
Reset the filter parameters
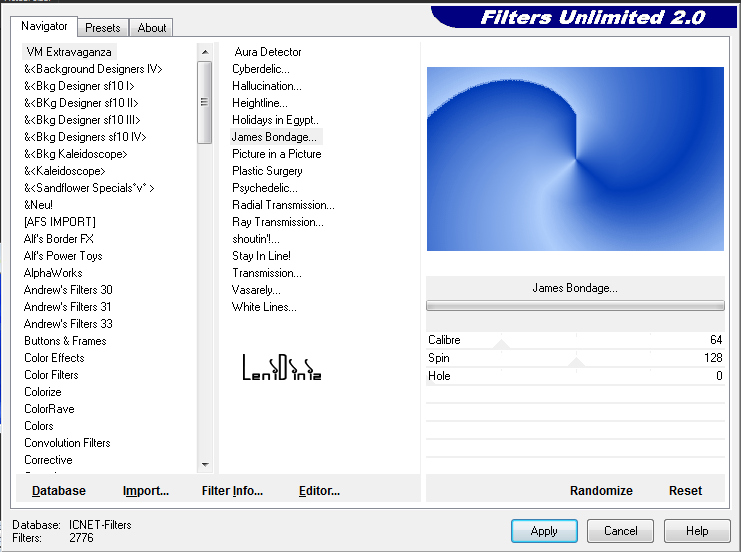tap(685, 490)
